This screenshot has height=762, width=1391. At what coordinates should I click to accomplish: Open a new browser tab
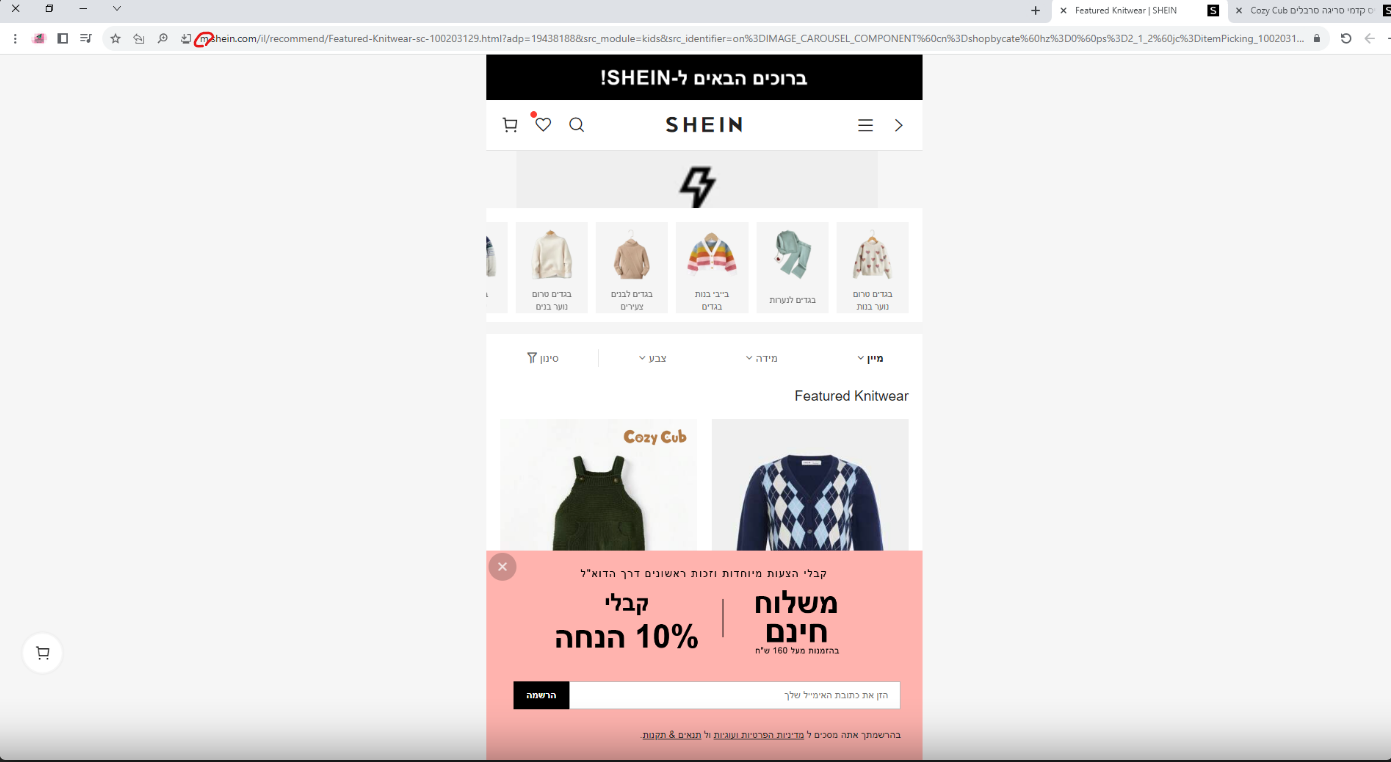[x=1035, y=10]
